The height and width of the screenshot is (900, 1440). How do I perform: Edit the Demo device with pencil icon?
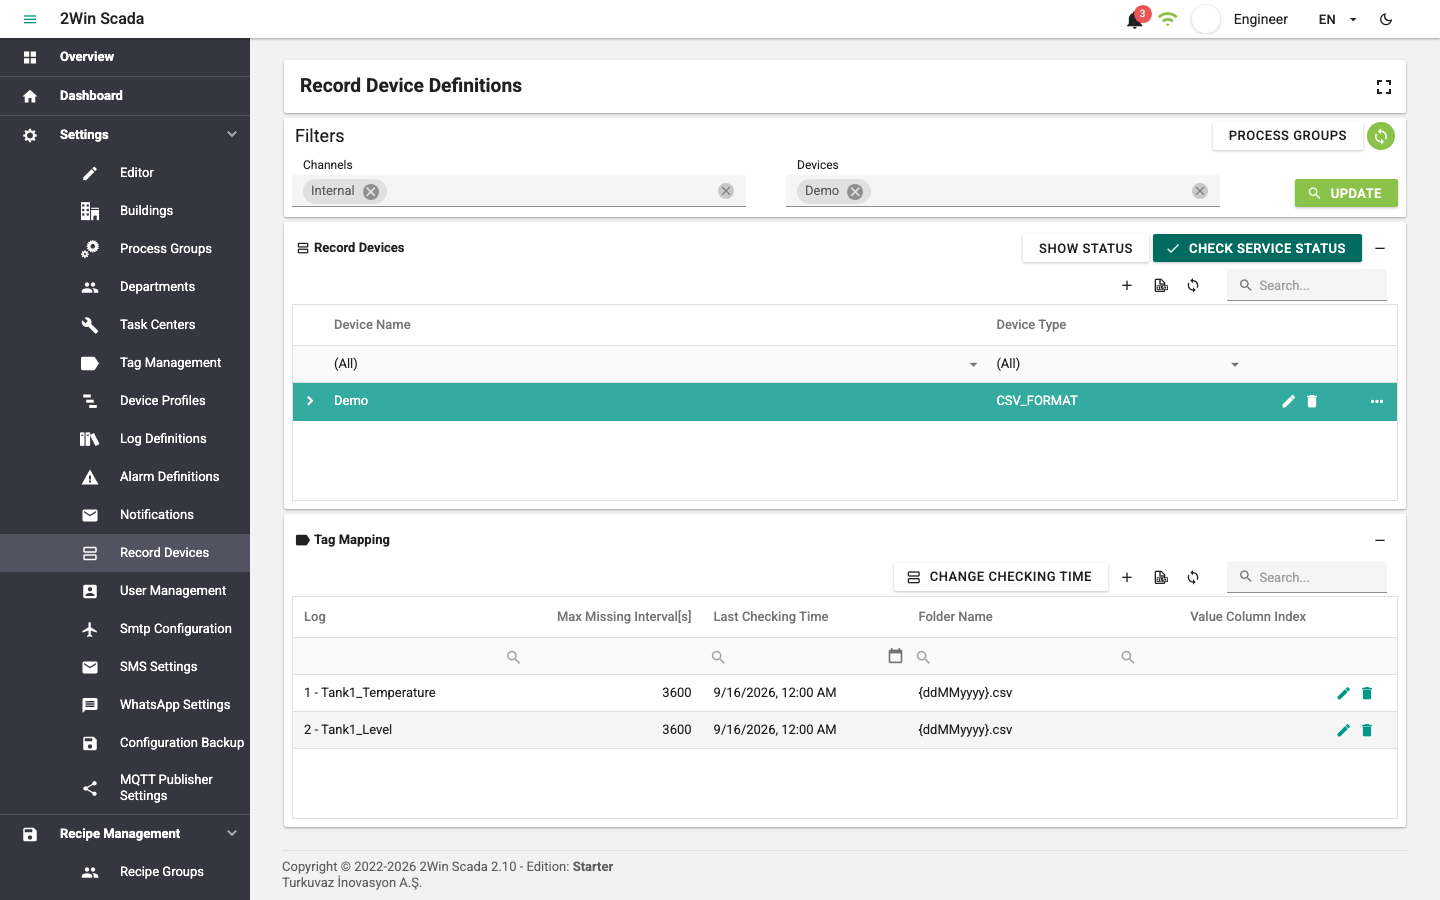(1288, 401)
